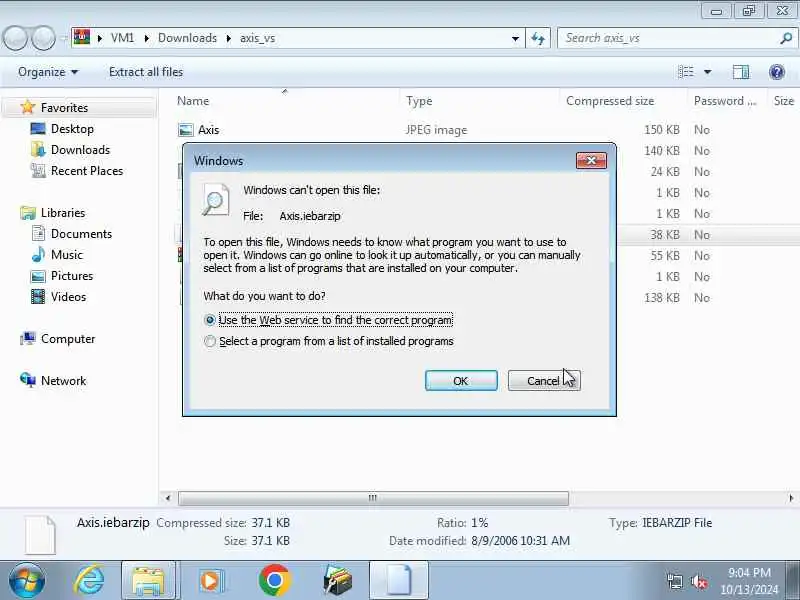800x600 pixels.
Task: Open Favorites in navigation pane
Action: pyautogui.click(x=64, y=108)
